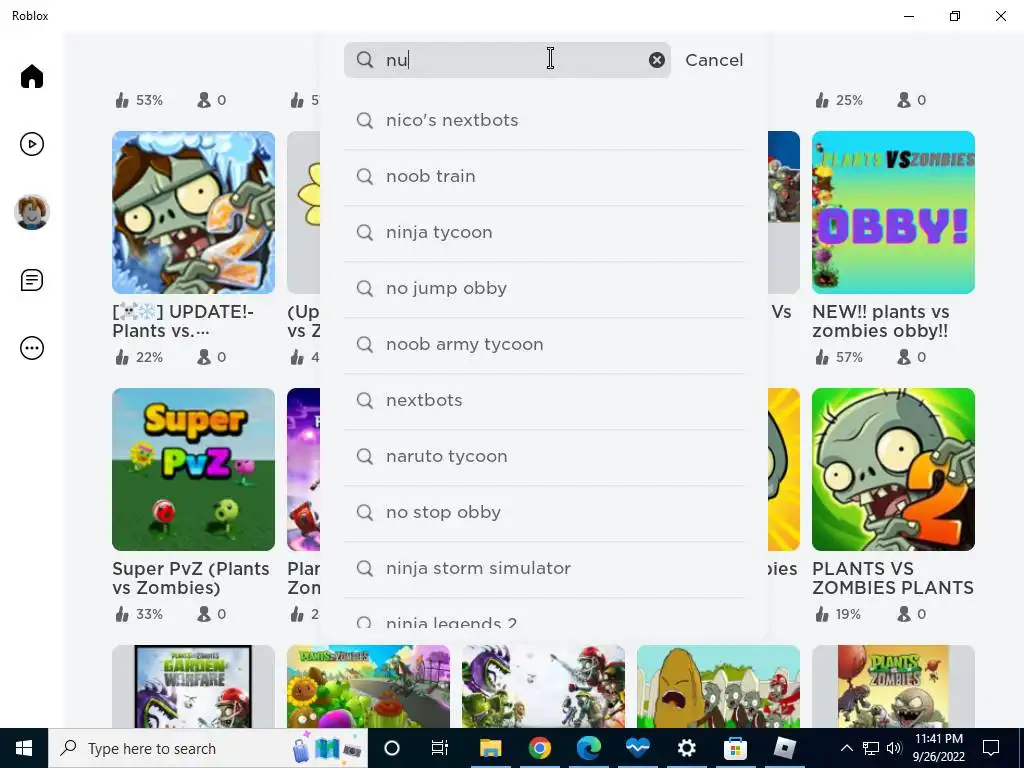
Task: Open the Discover play icon in the sidebar
Action: pos(31,144)
